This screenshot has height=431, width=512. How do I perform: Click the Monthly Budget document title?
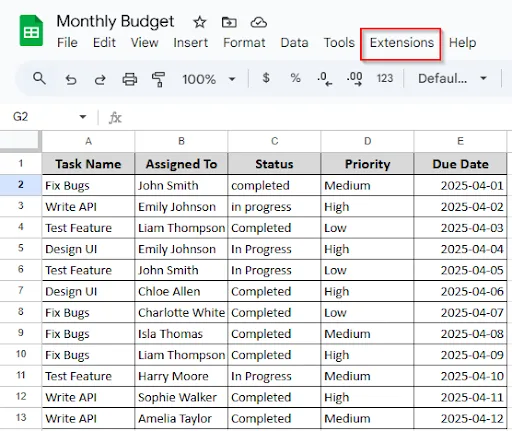point(115,22)
